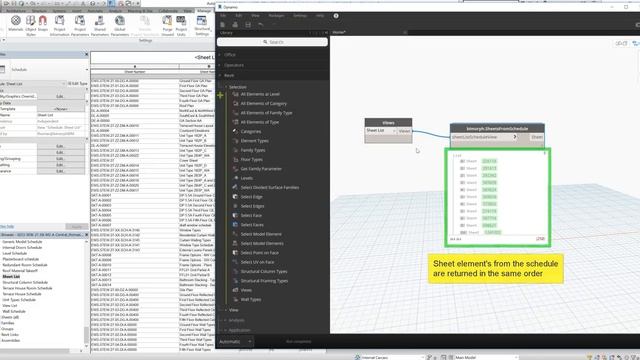Select Sheet List in the Project Browser
The height and width of the screenshot is (360, 640).
tap(11, 276)
